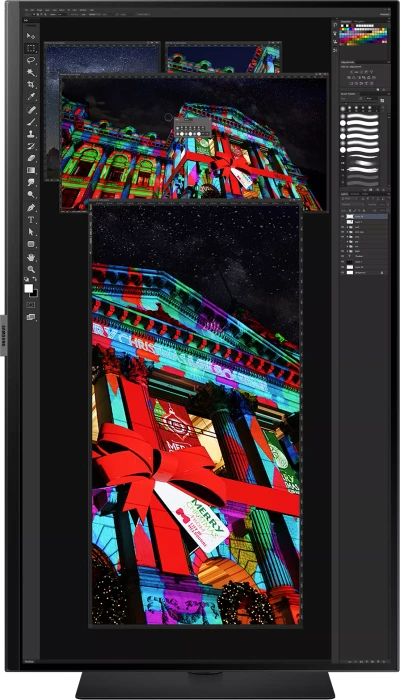Image resolution: width=400 pixels, height=700 pixels.
Task: Select the Rectangular Marquee tool
Action: (x=31, y=48)
